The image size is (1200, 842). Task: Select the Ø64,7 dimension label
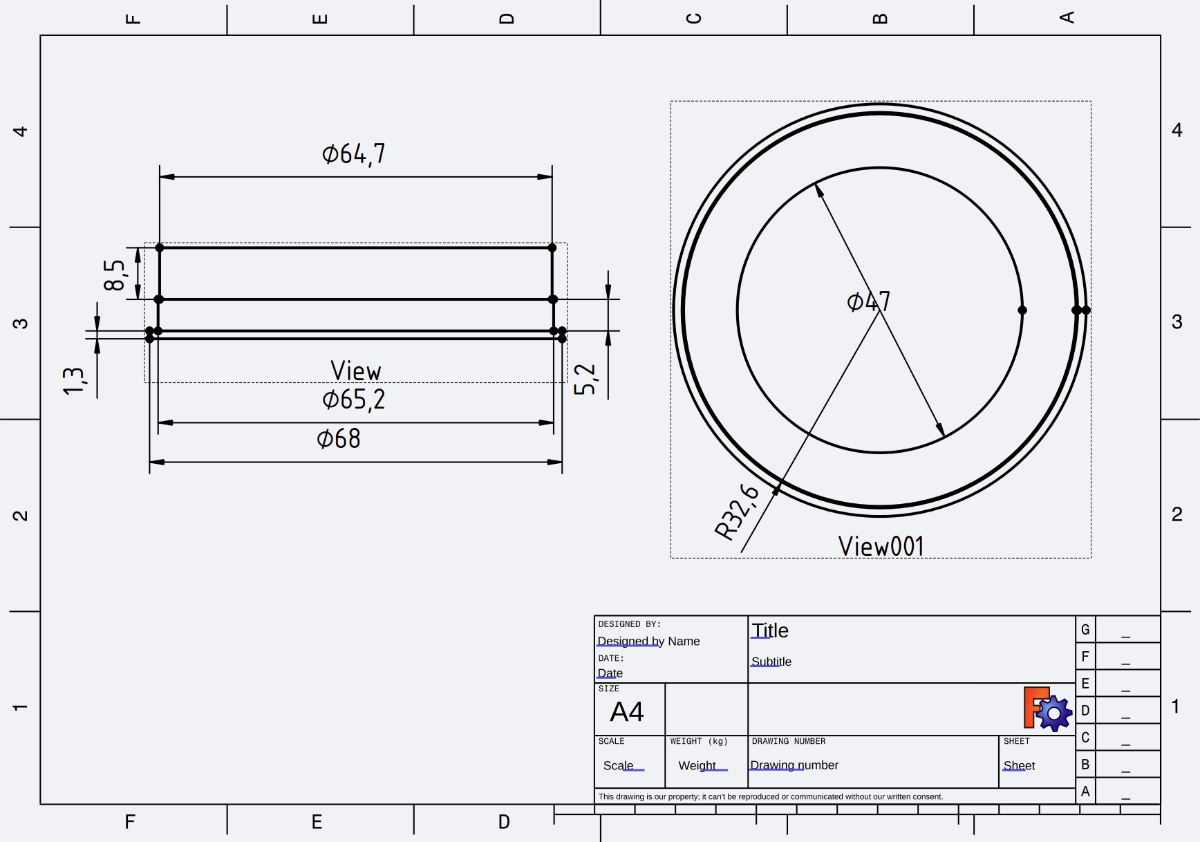(353, 154)
